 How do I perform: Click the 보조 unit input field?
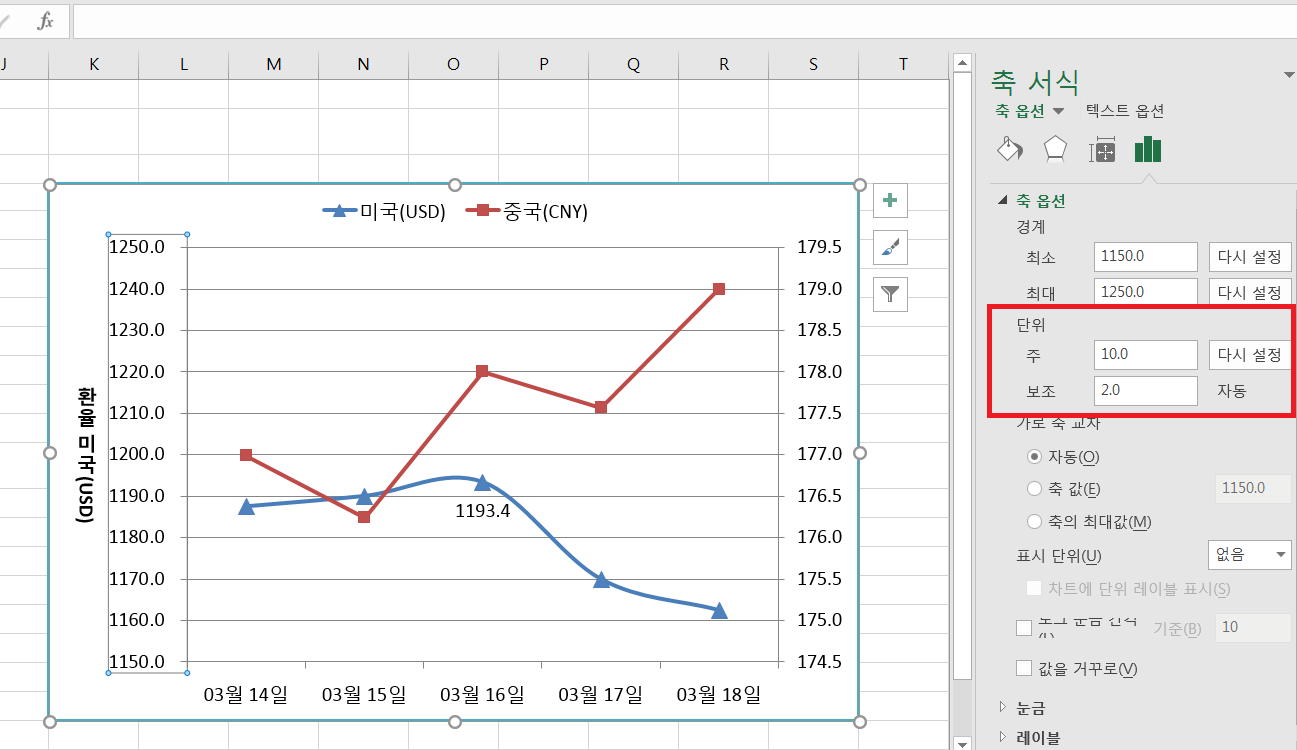(1145, 391)
